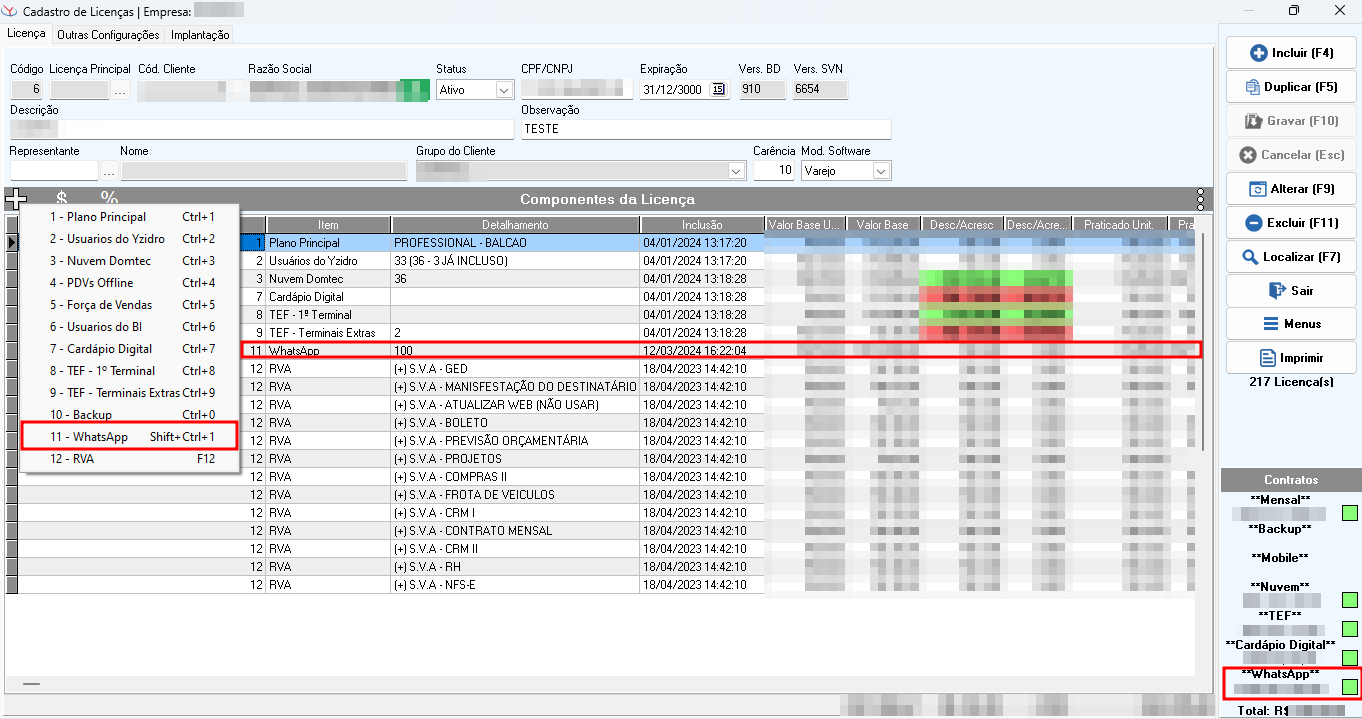Click the ellipsis button beside Representante field
This screenshot has width=1362, height=719.
point(109,171)
